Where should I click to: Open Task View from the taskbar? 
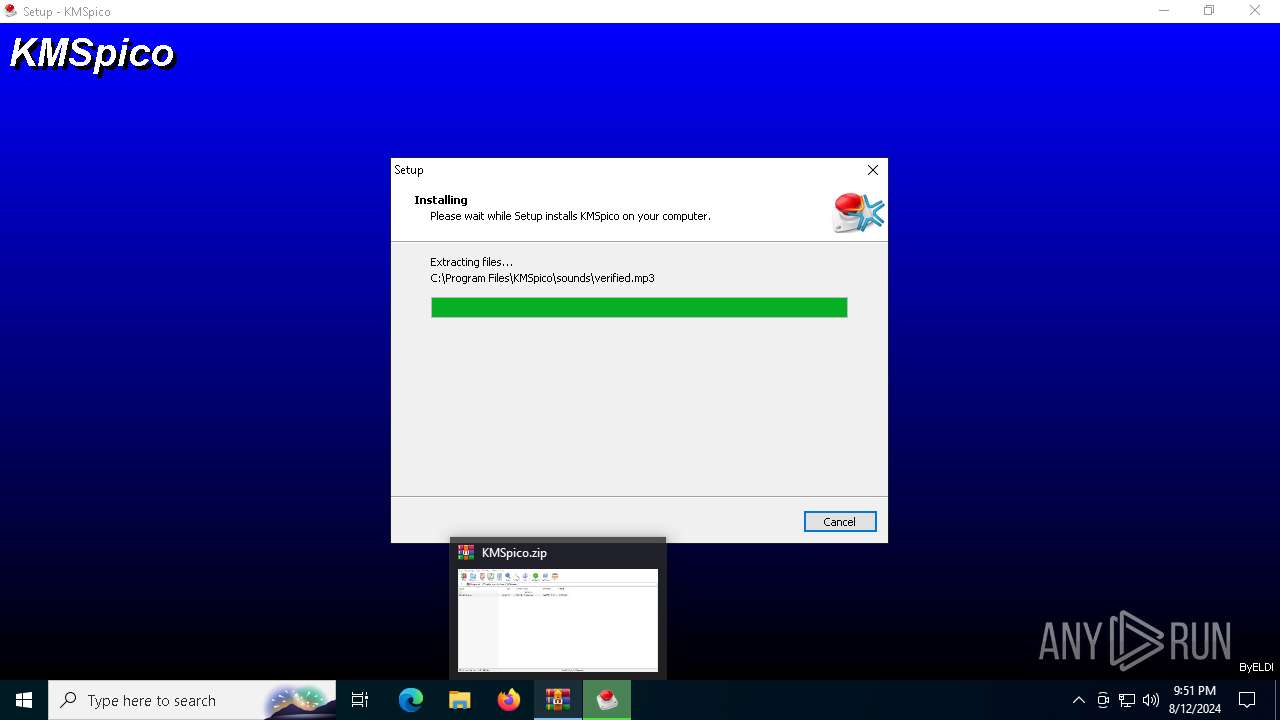(x=360, y=700)
